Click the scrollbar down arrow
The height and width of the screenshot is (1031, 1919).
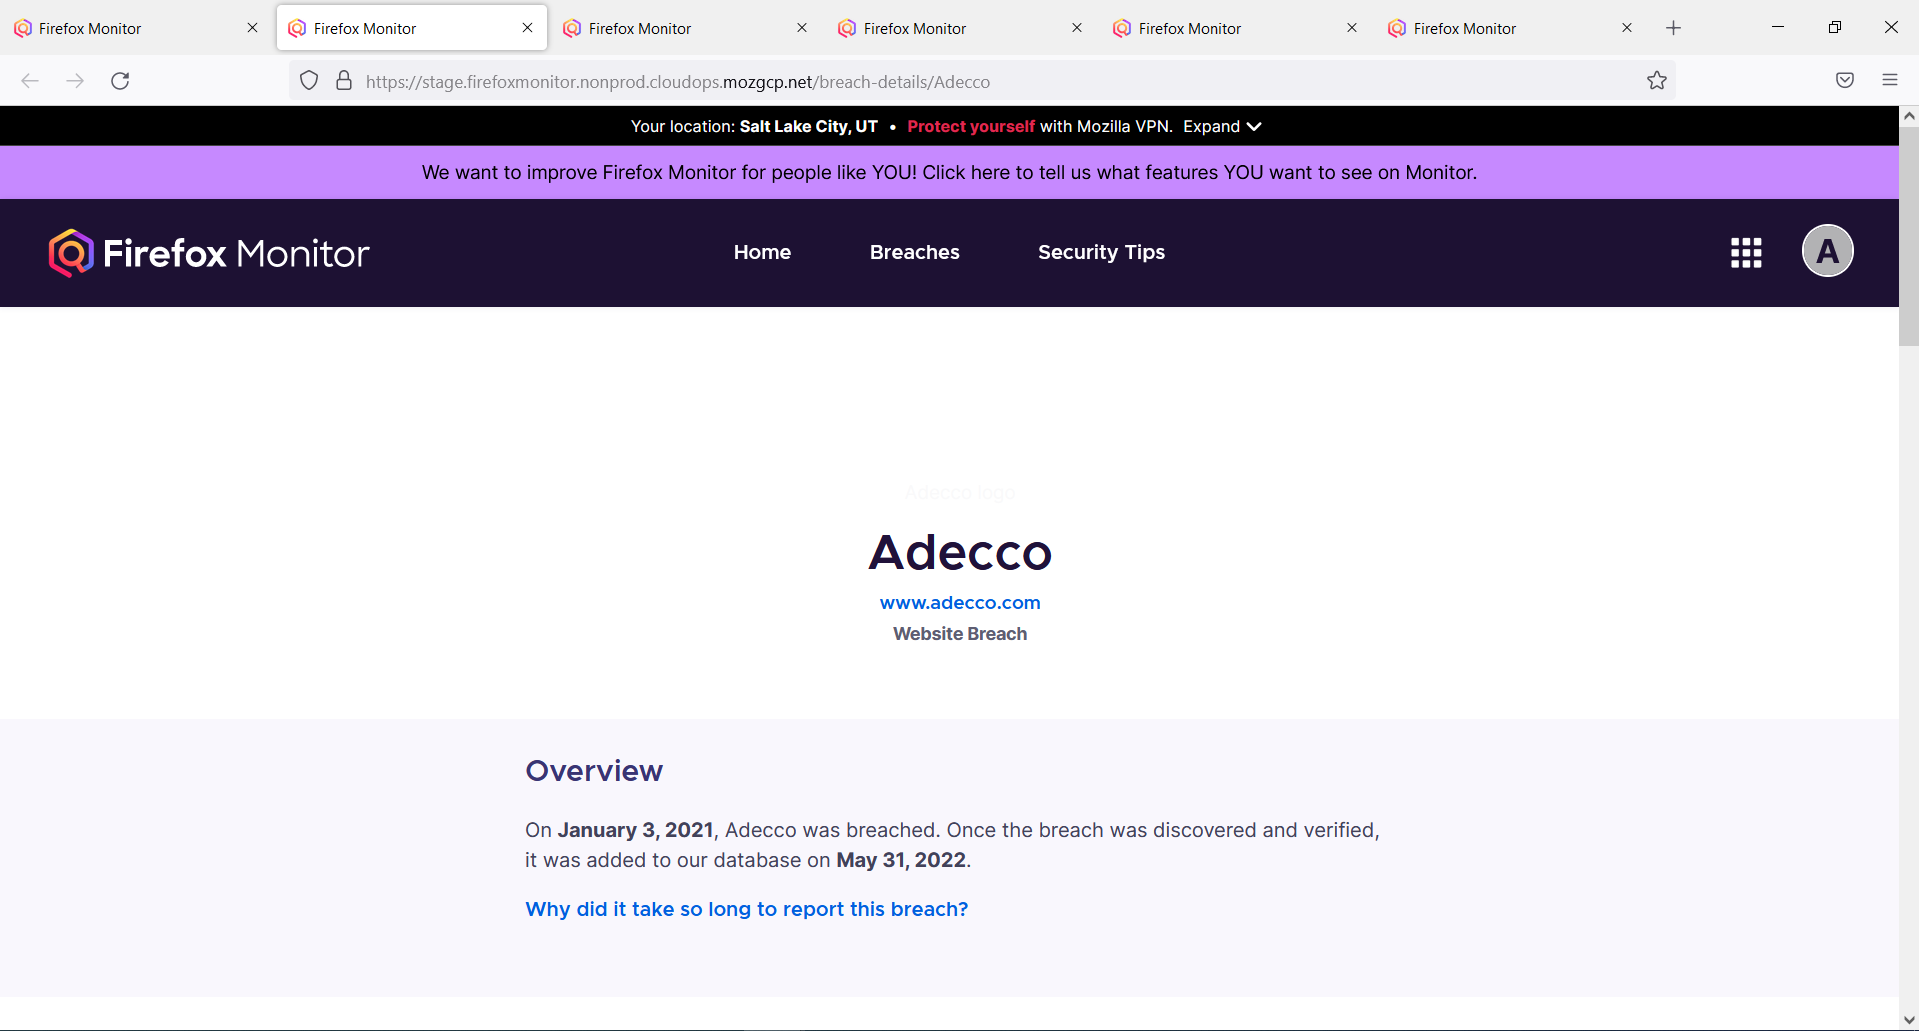pyautogui.click(x=1909, y=1020)
